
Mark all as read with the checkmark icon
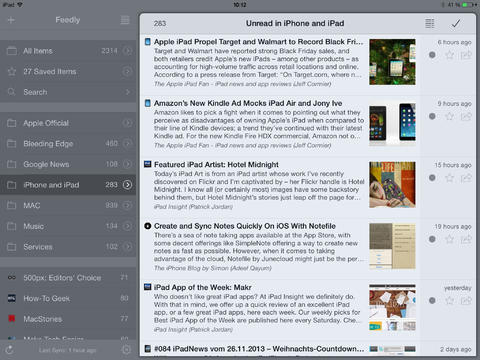pos(456,23)
